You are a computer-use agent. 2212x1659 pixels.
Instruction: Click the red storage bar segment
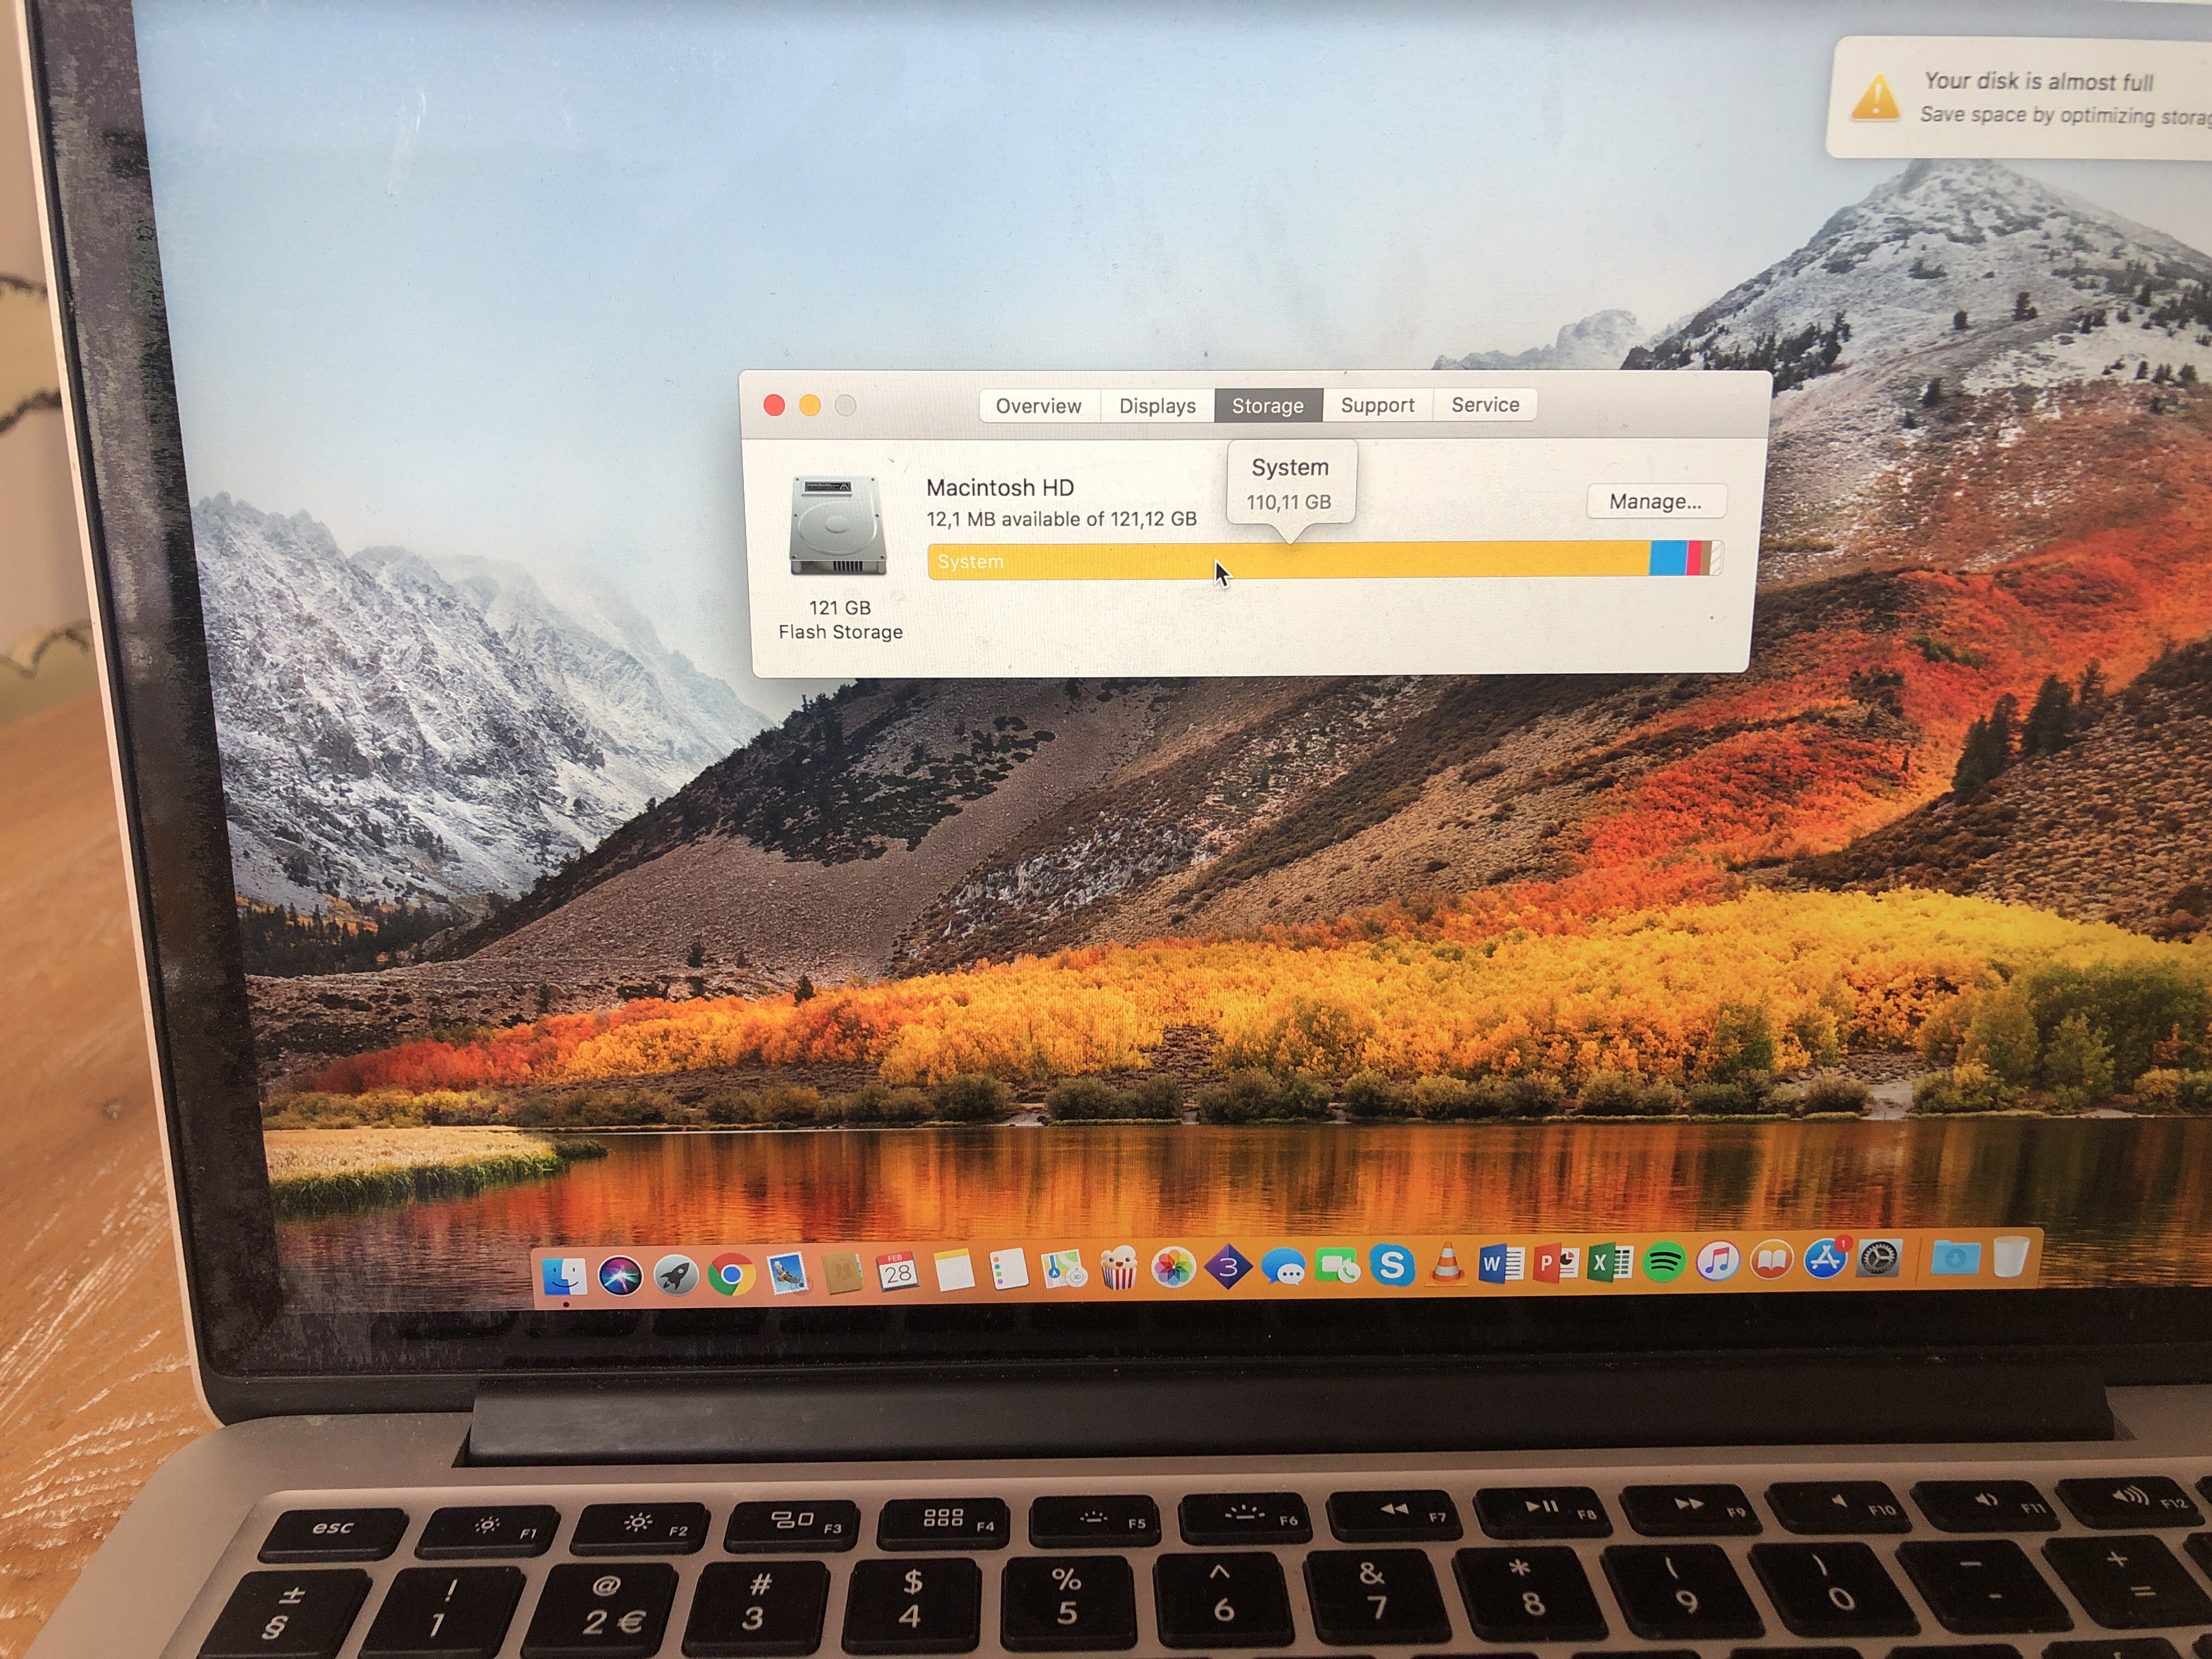point(1694,558)
